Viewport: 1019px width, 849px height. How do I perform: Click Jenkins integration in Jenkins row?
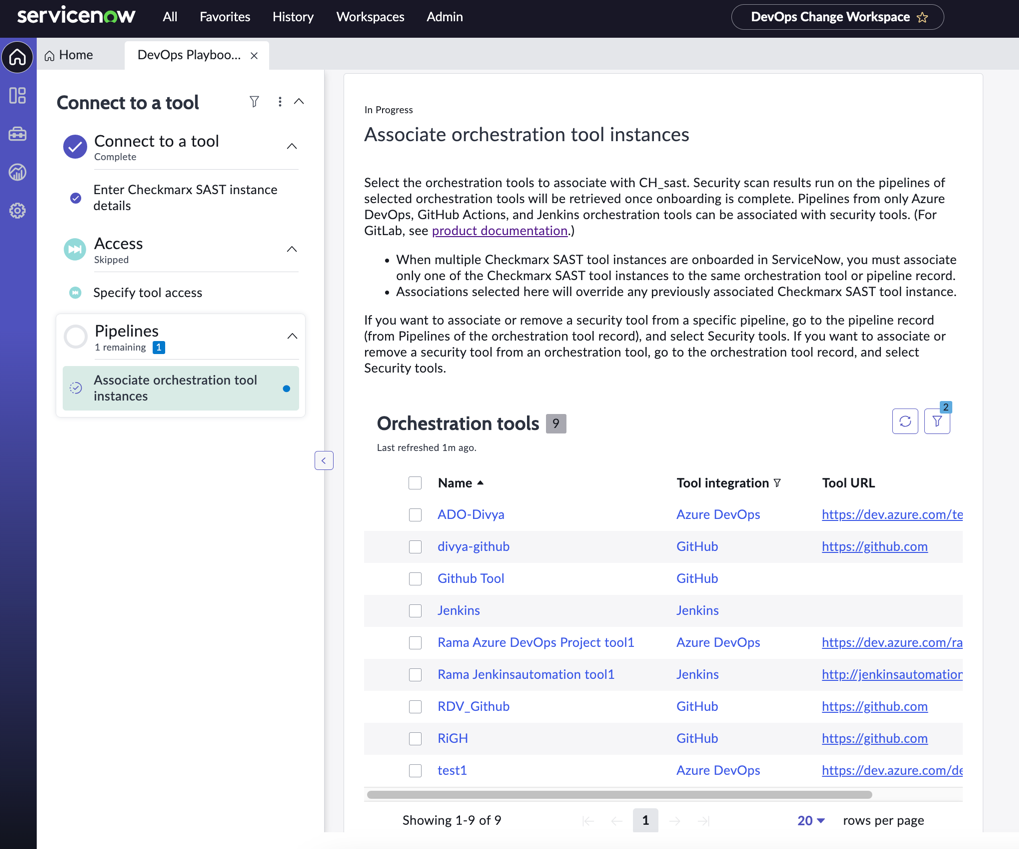[697, 610]
